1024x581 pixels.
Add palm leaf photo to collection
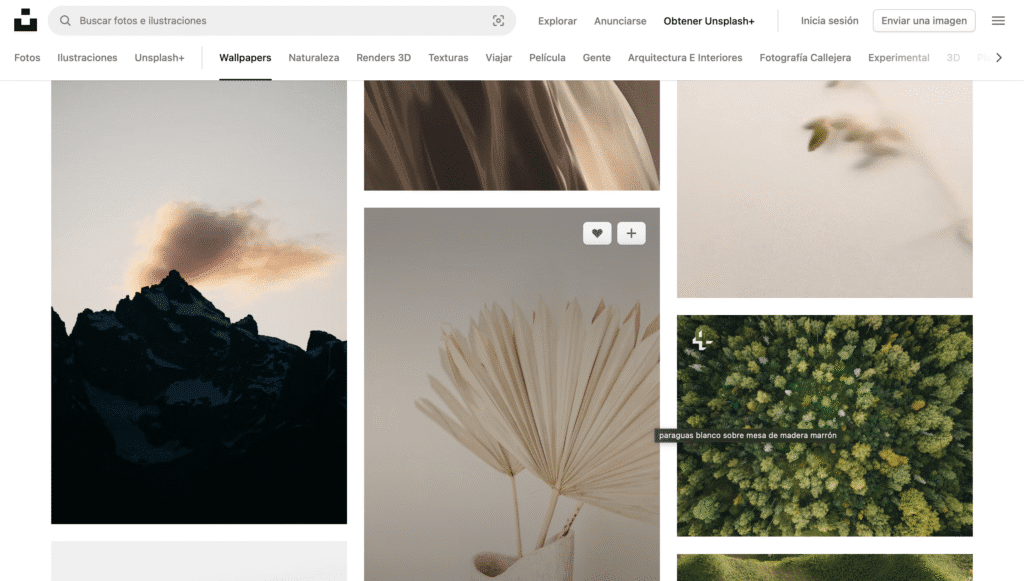tap(631, 233)
